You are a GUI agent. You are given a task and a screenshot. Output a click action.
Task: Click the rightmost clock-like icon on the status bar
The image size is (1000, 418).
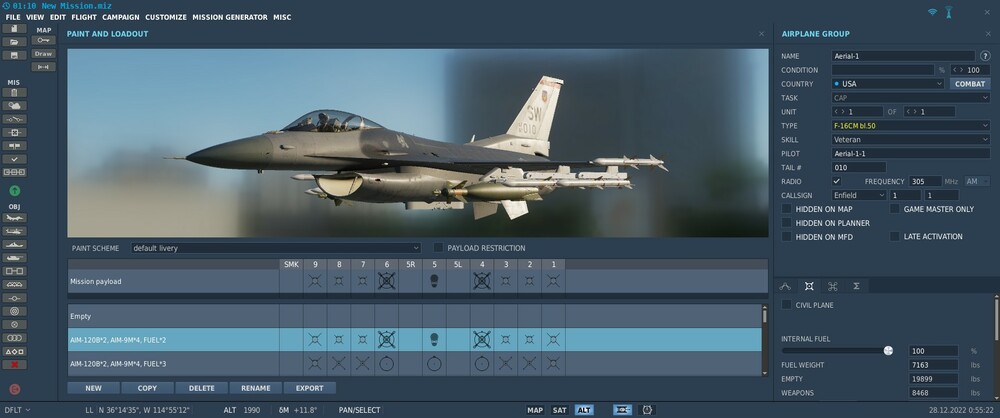647,410
